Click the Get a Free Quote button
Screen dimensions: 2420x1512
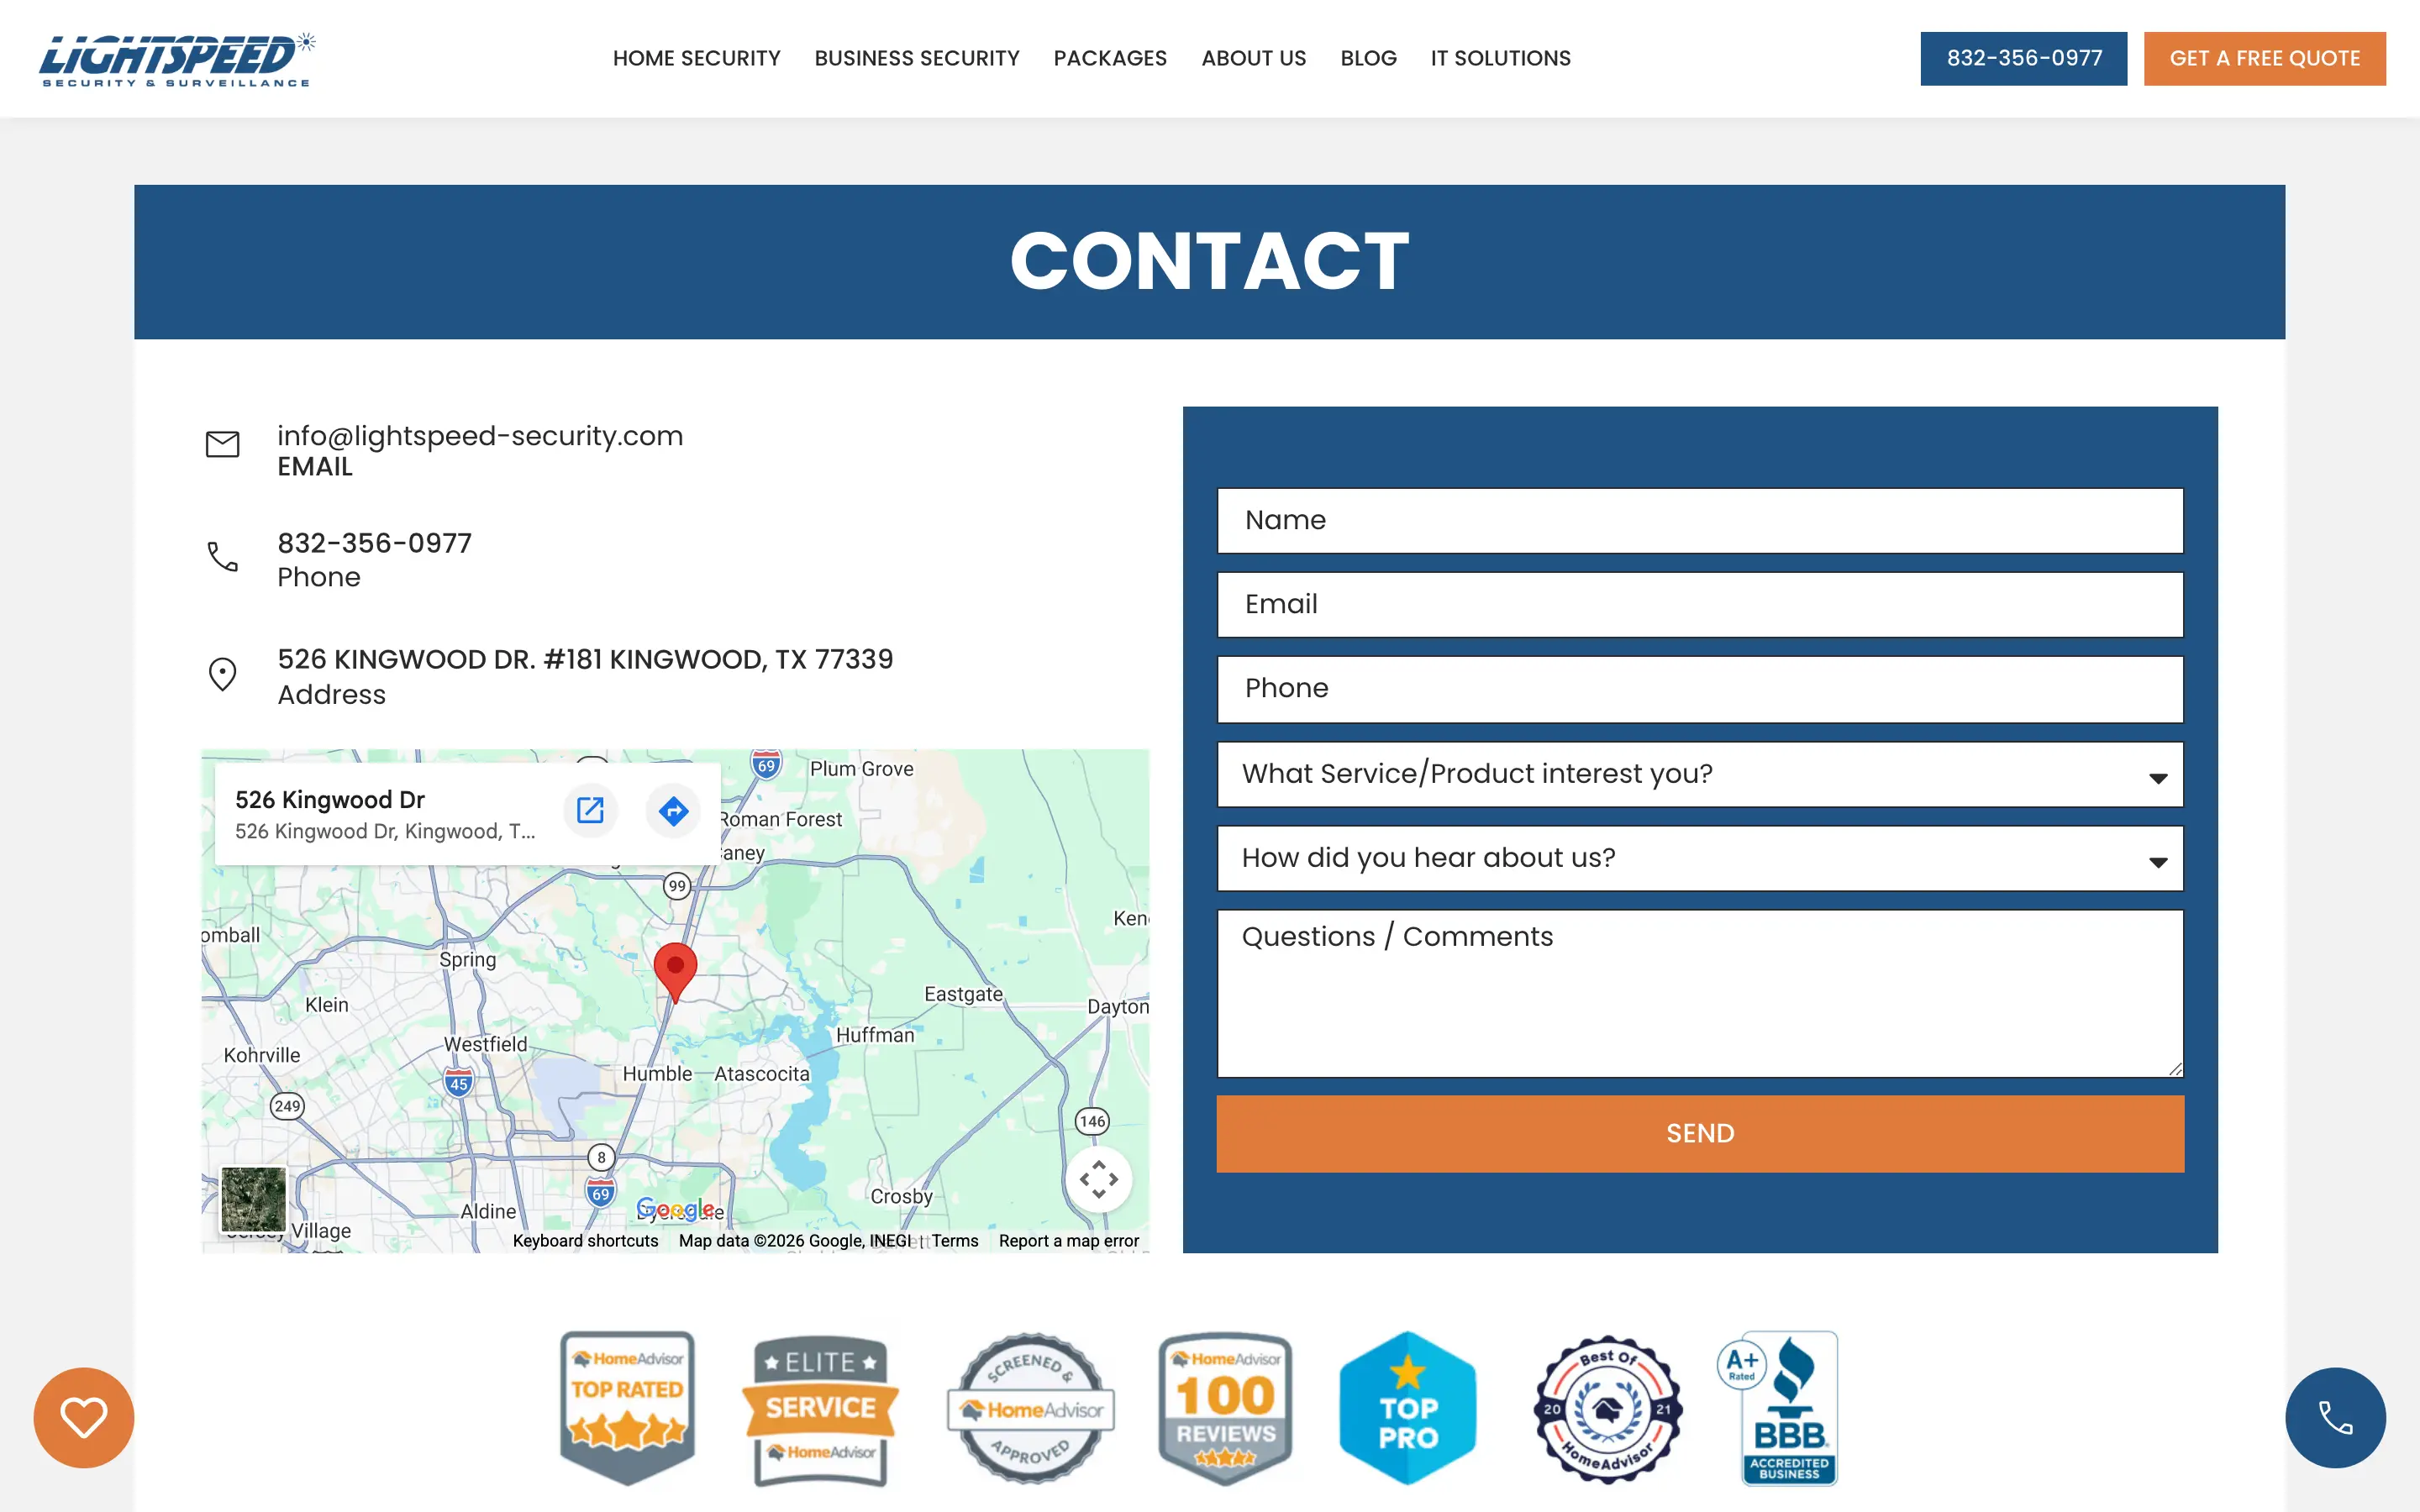(2264, 58)
